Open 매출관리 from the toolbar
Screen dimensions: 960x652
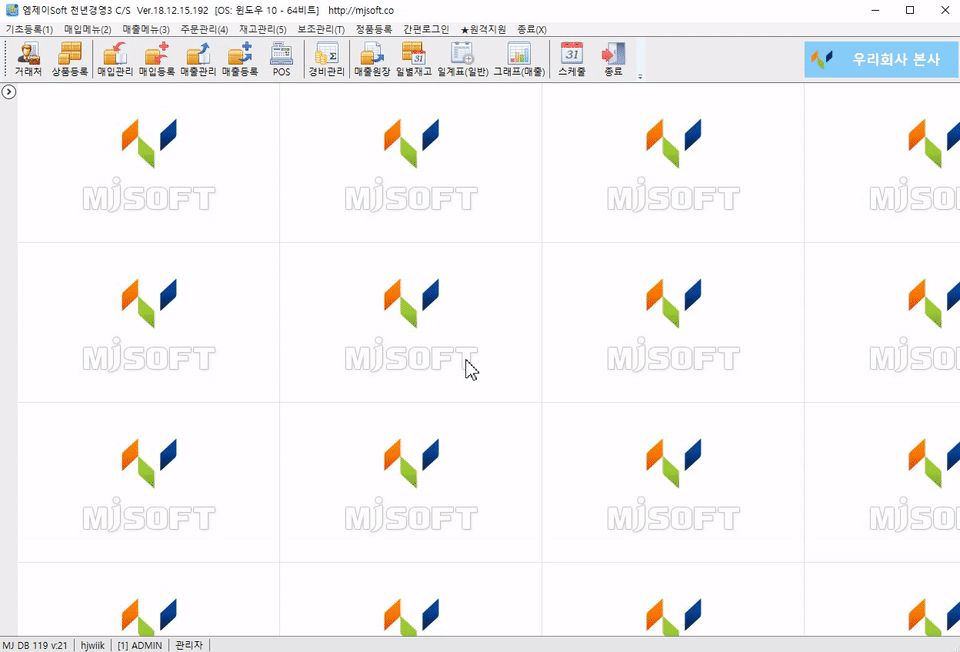[x=198, y=59]
